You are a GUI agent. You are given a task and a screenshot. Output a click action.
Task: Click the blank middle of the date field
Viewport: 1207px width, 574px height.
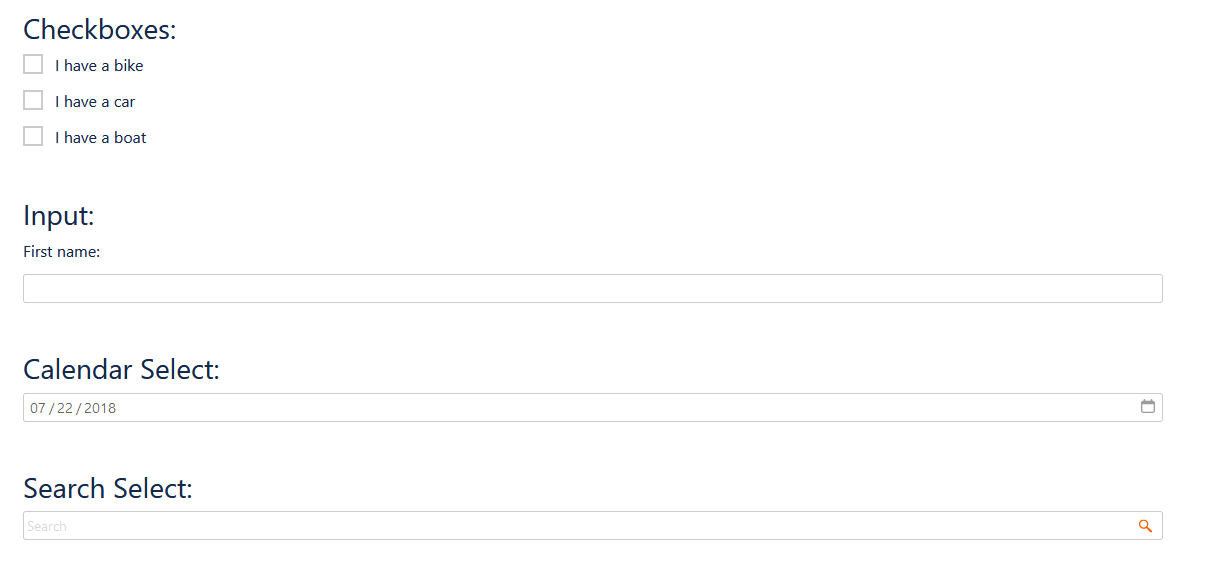click(x=628, y=407)
